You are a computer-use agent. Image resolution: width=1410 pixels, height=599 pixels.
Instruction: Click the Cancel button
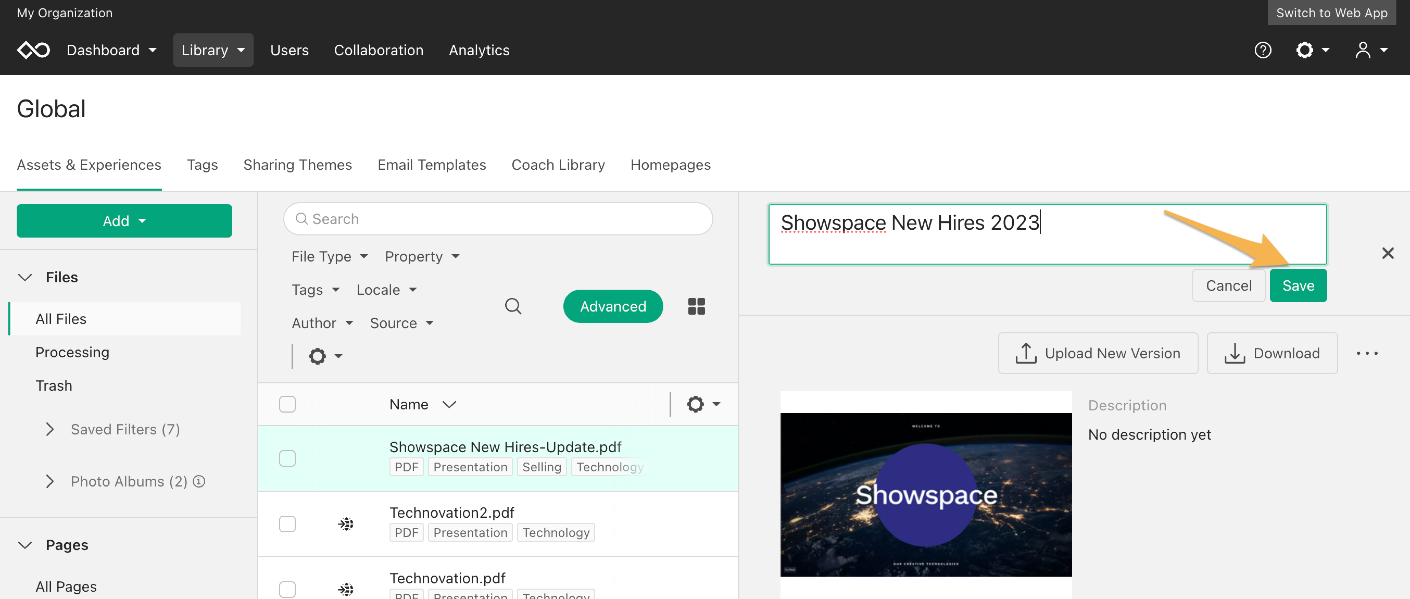pos(1229,286)
